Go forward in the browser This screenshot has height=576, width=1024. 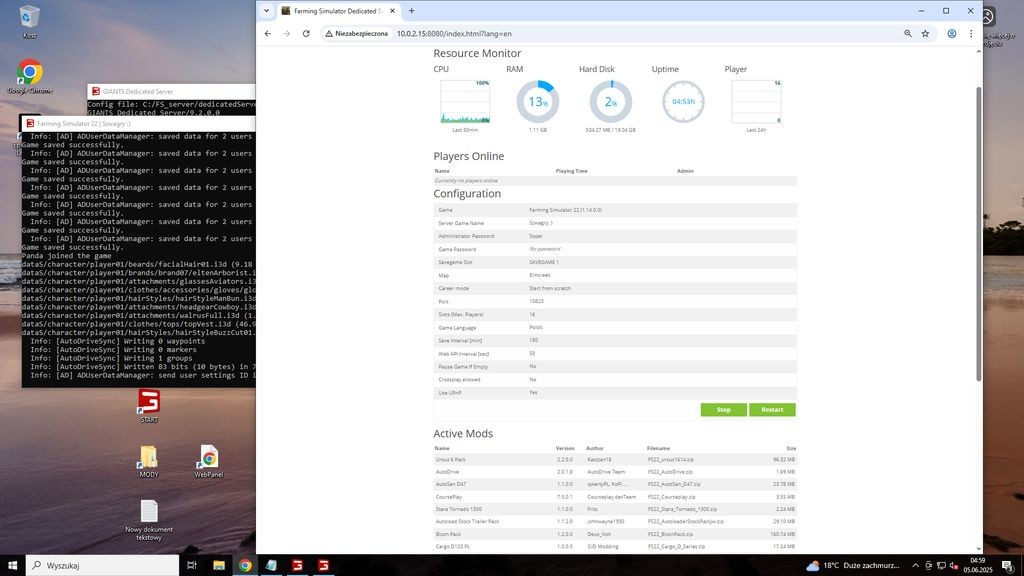pos(286,33)
